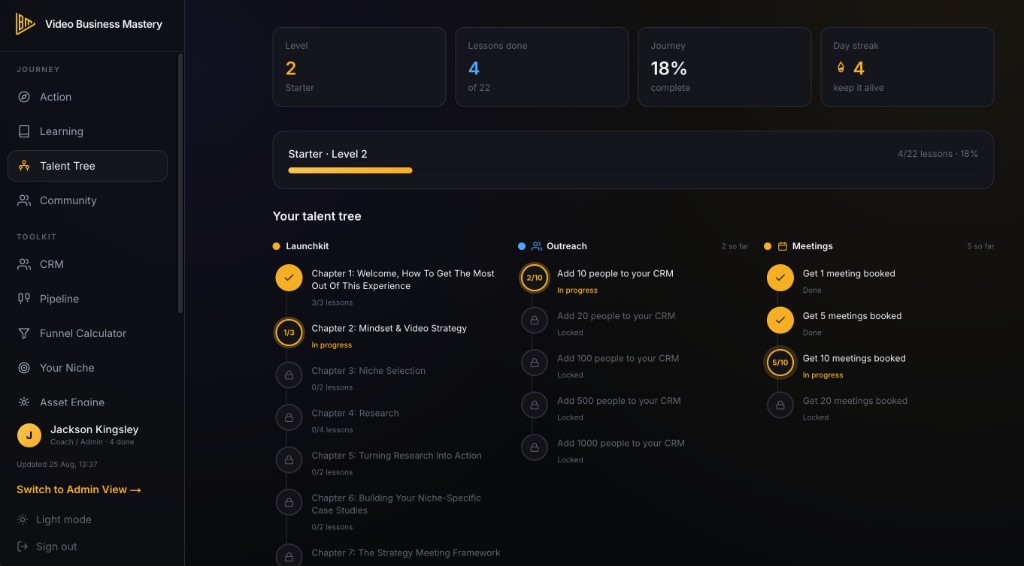Viewport: 1024px width, 566px height.
Task: Open the Funnel Calculator
Action: [x=88, y=334]
